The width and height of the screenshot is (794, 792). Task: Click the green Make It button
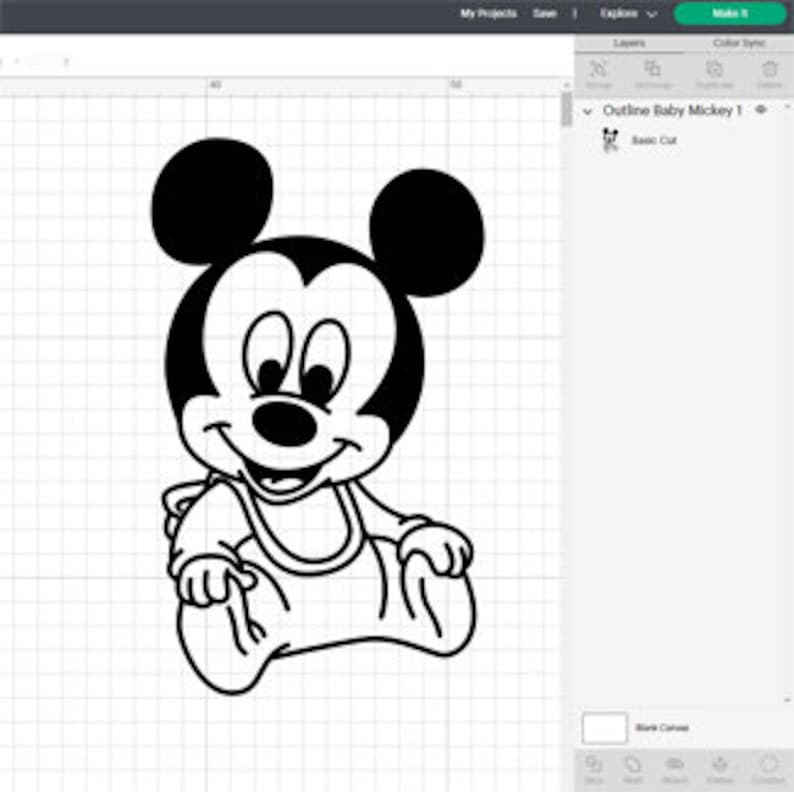pyautogui.click(x=729, y=14)
